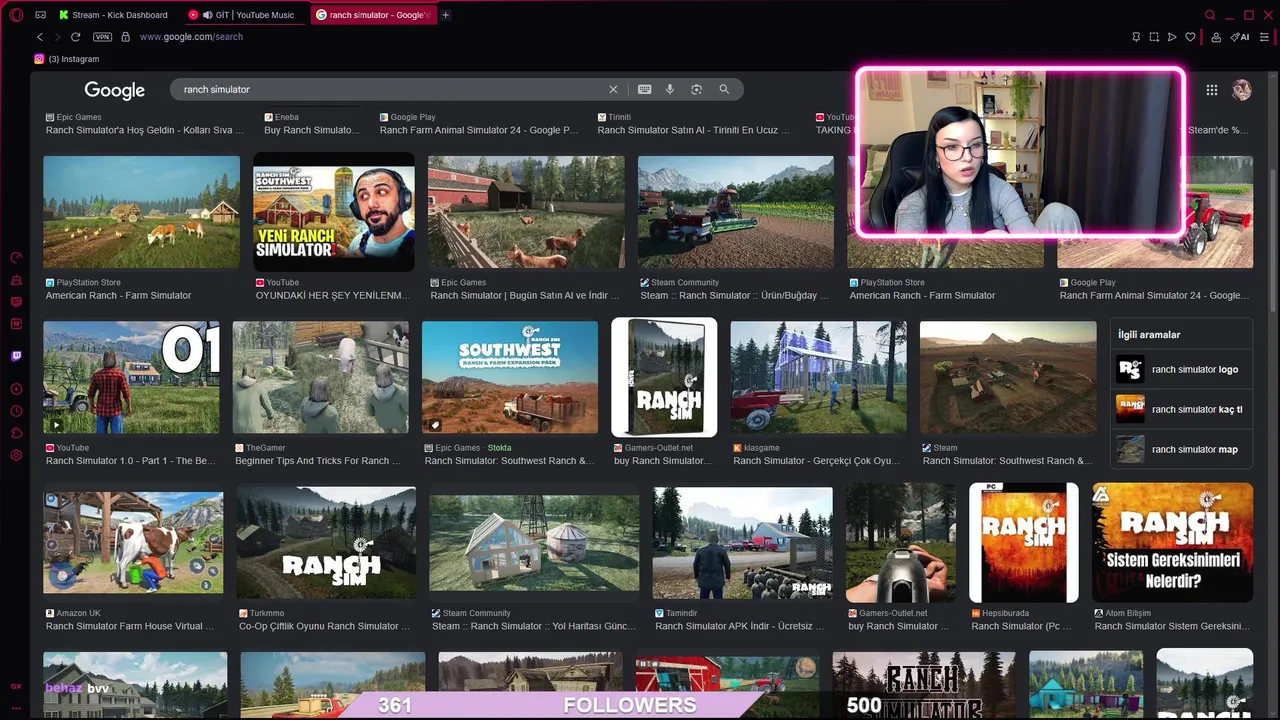Switch to Stream - Kick Dashboard tab
Viewport: 1280px width, 720px height.
click(115, 15)
